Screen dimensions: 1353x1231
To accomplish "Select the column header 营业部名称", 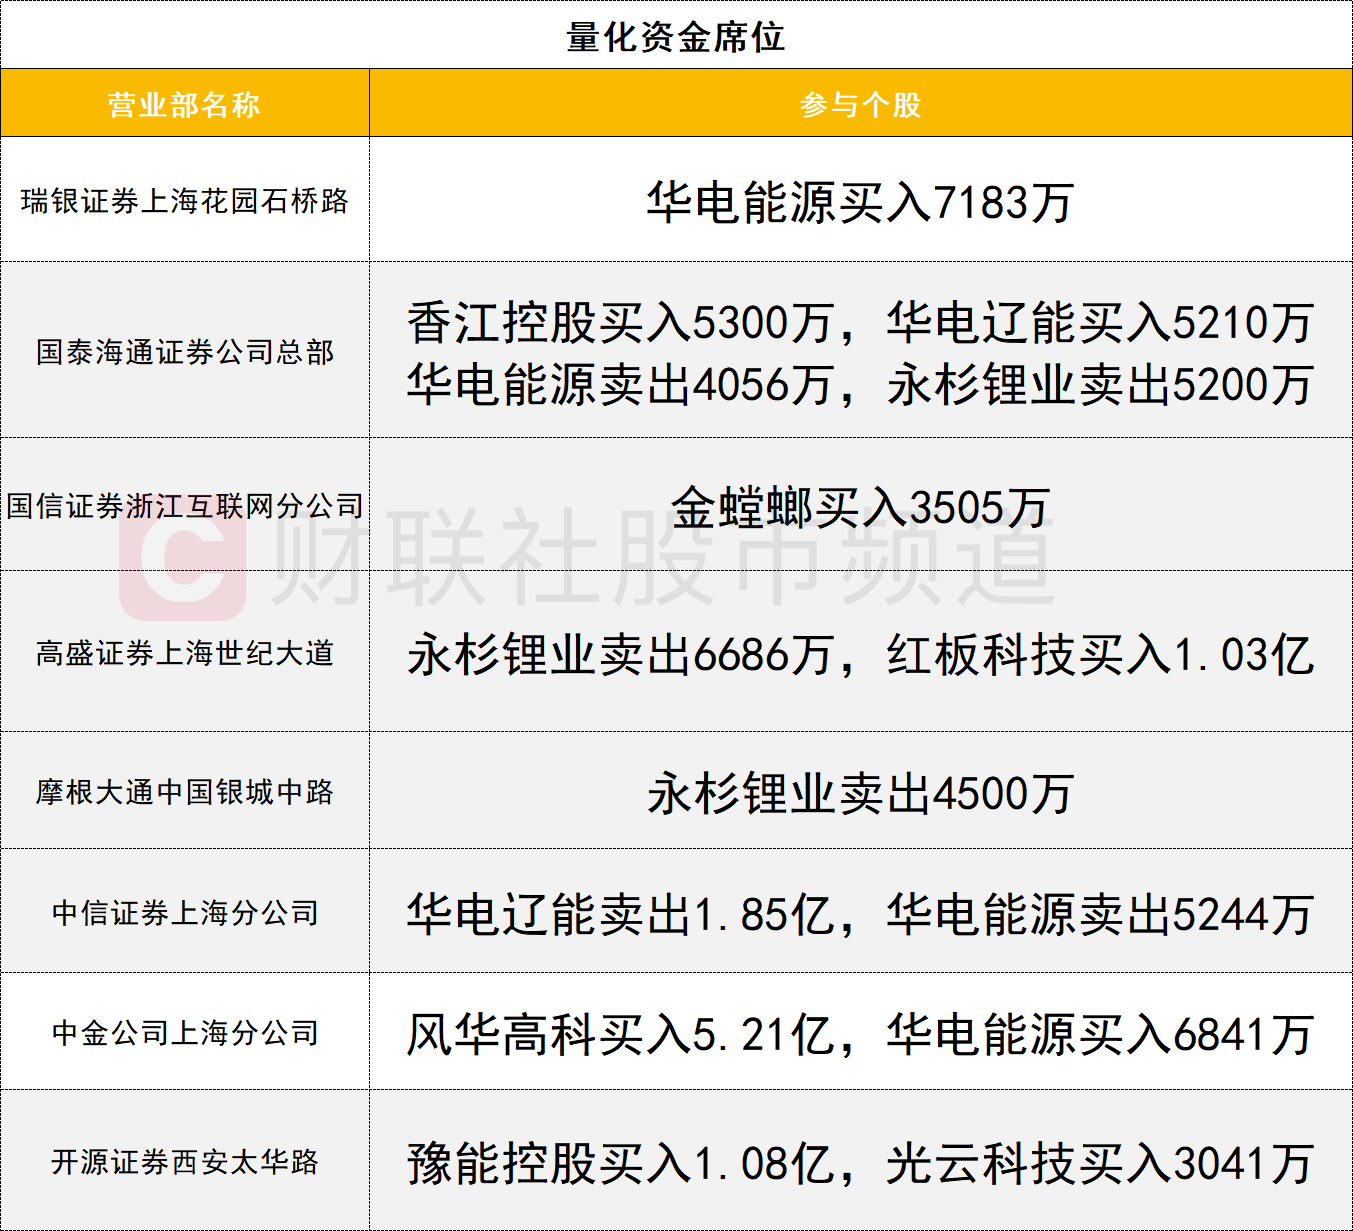I will [x=184, y=104].
